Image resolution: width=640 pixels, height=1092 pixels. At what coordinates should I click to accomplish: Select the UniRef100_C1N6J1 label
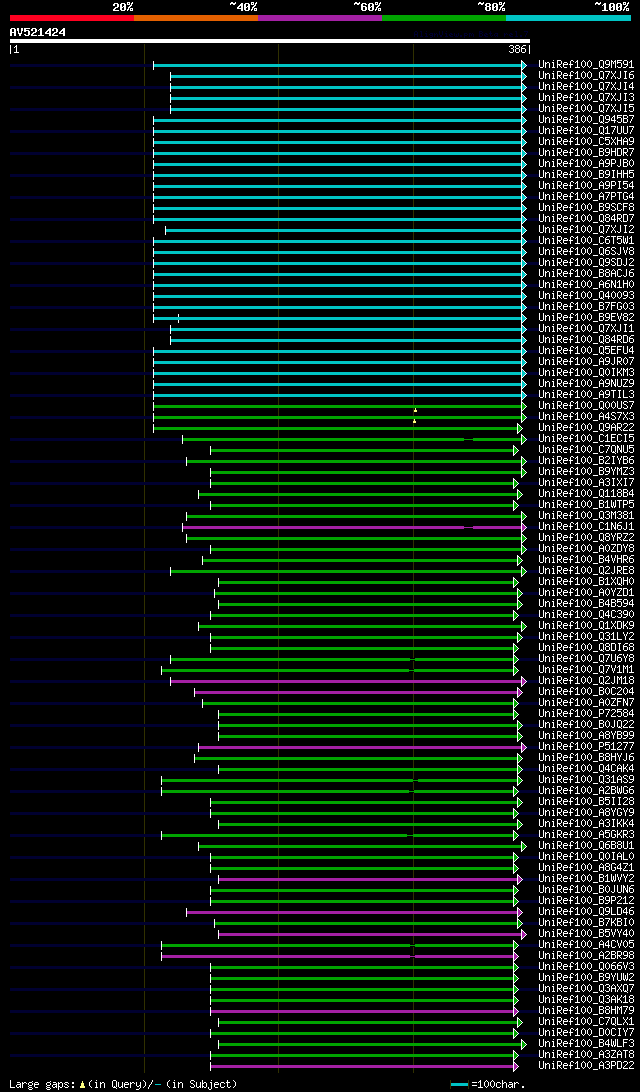pos(586,527)
